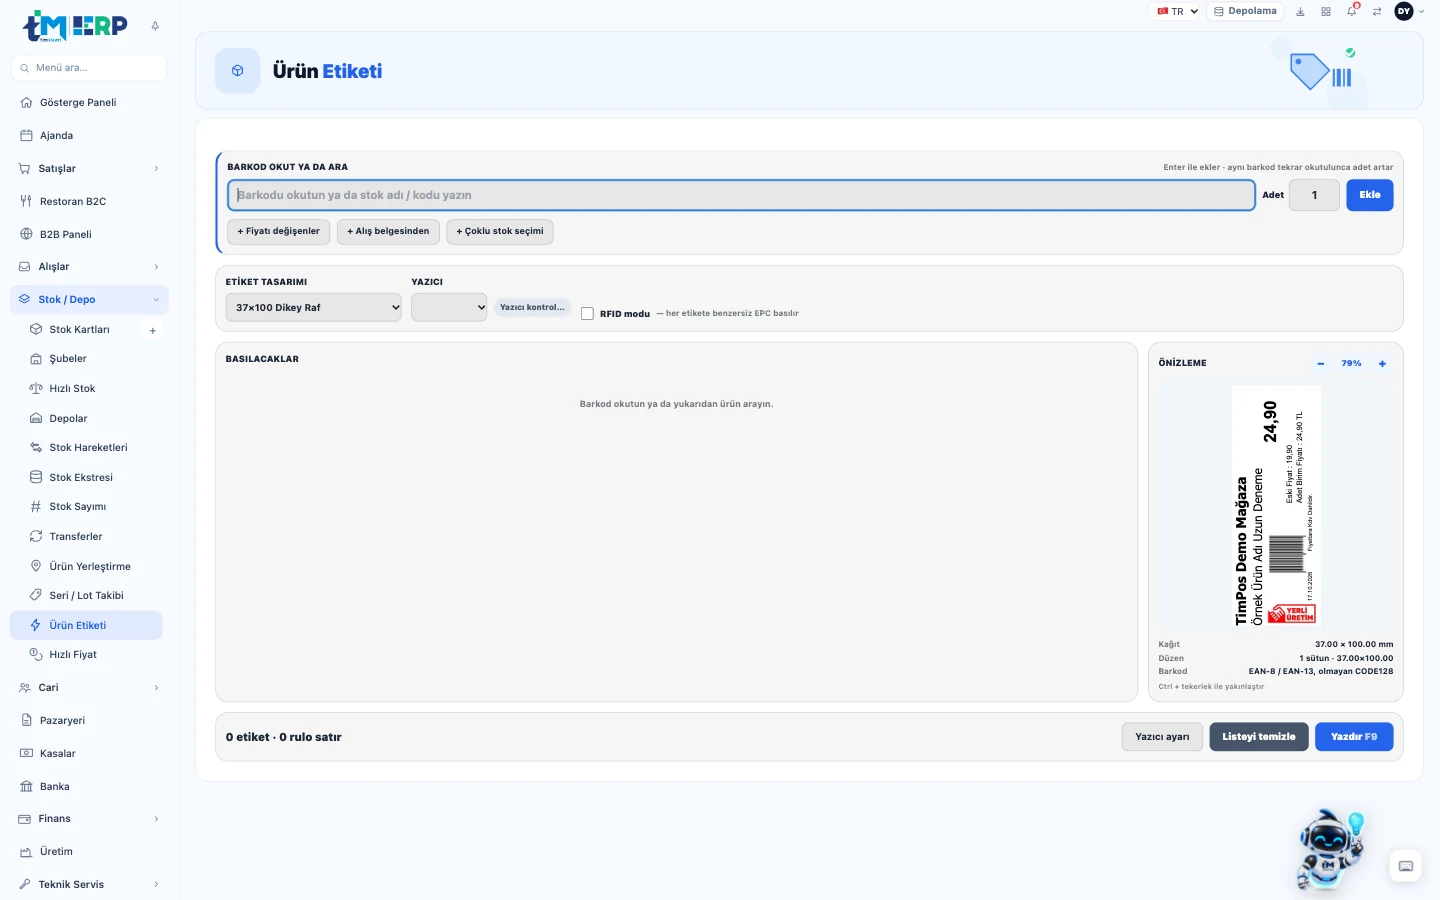Open the Etiket Tasarımı dropdown
The image size is (1440, 900).
click(314, 308)
